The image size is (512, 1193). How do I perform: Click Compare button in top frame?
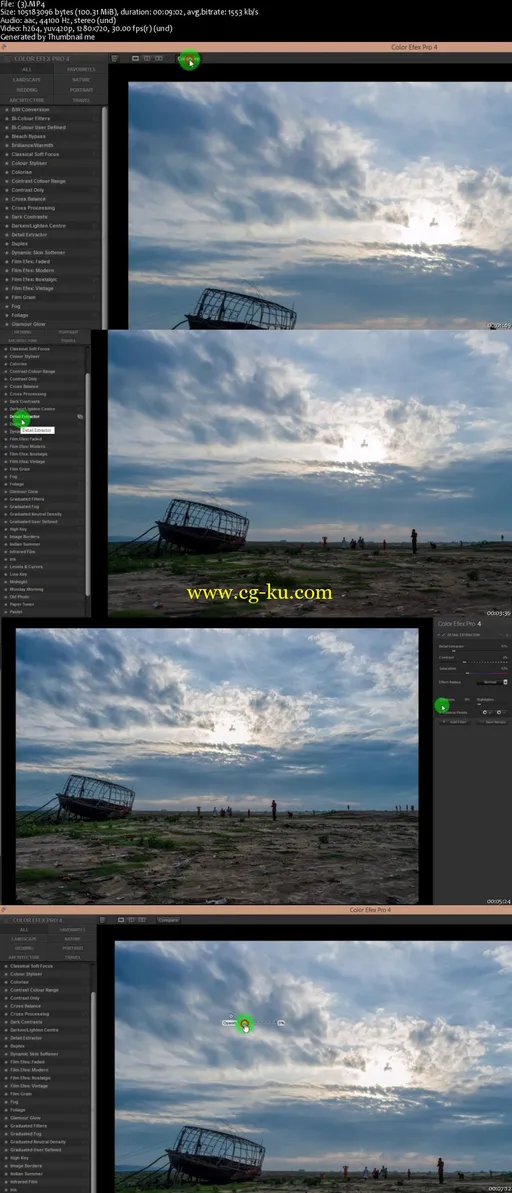coord(189,58)
